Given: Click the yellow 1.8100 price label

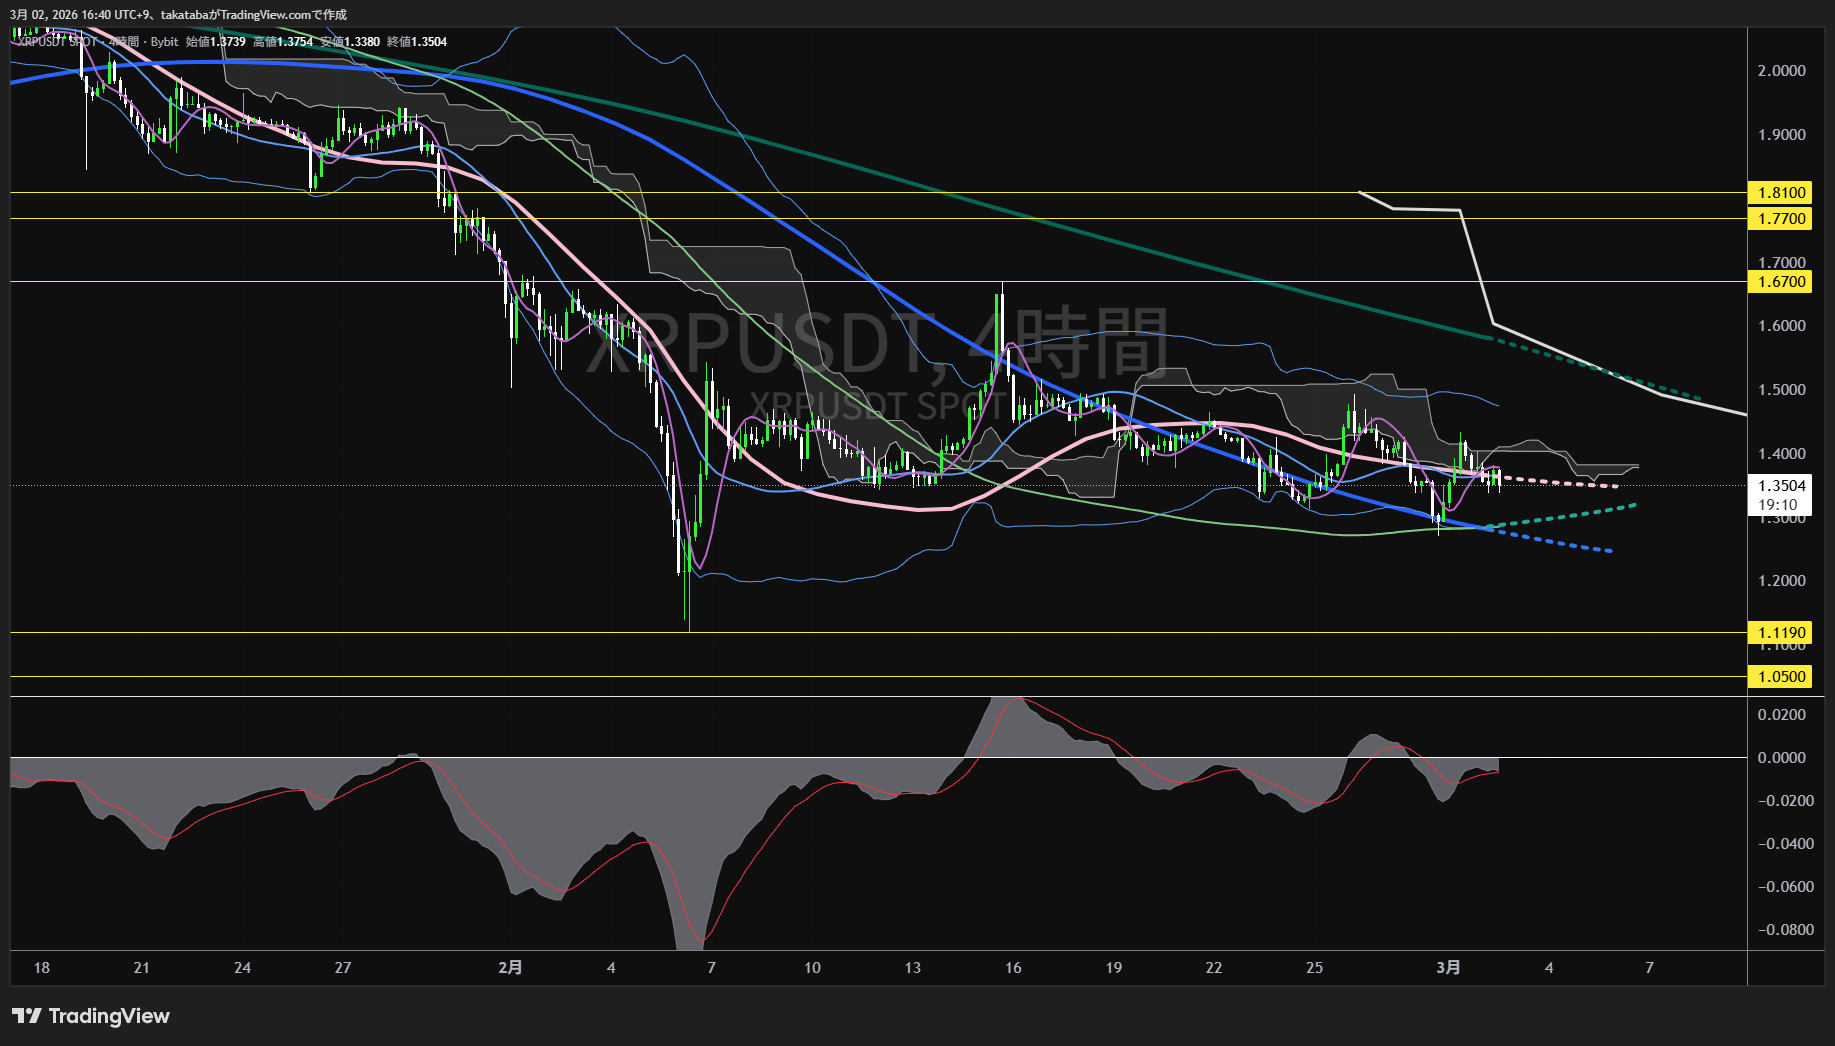Looking at the screenshot, I should pyautogui.click(x=1781, y=193).
